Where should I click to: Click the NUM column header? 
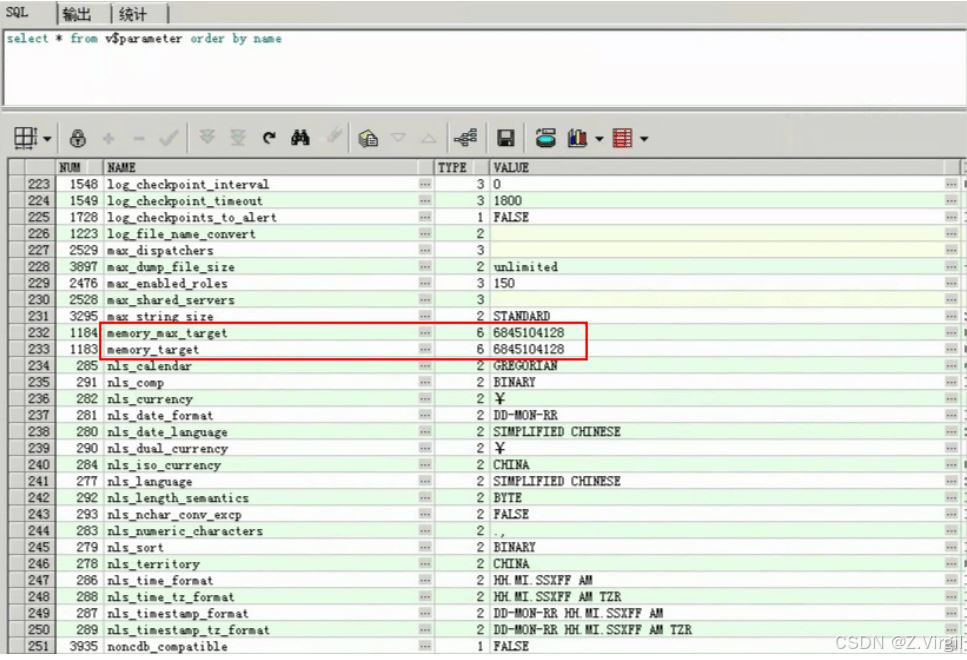pos(78,167)
